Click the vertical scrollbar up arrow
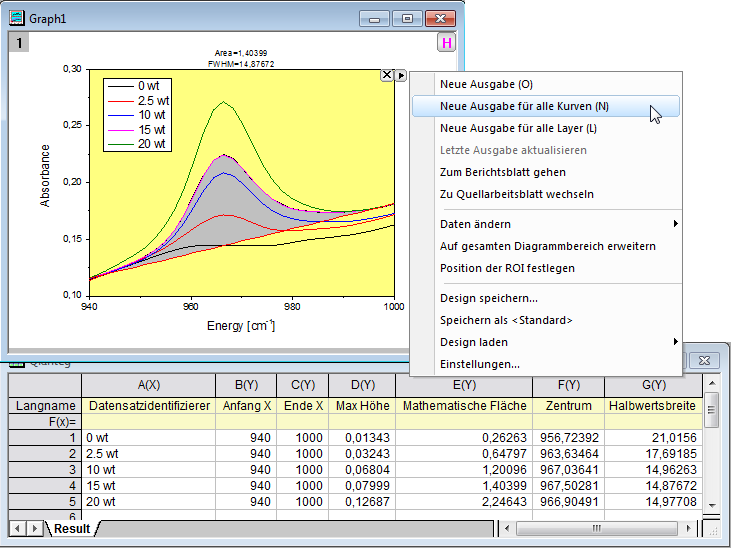 (x=711, y=383)
